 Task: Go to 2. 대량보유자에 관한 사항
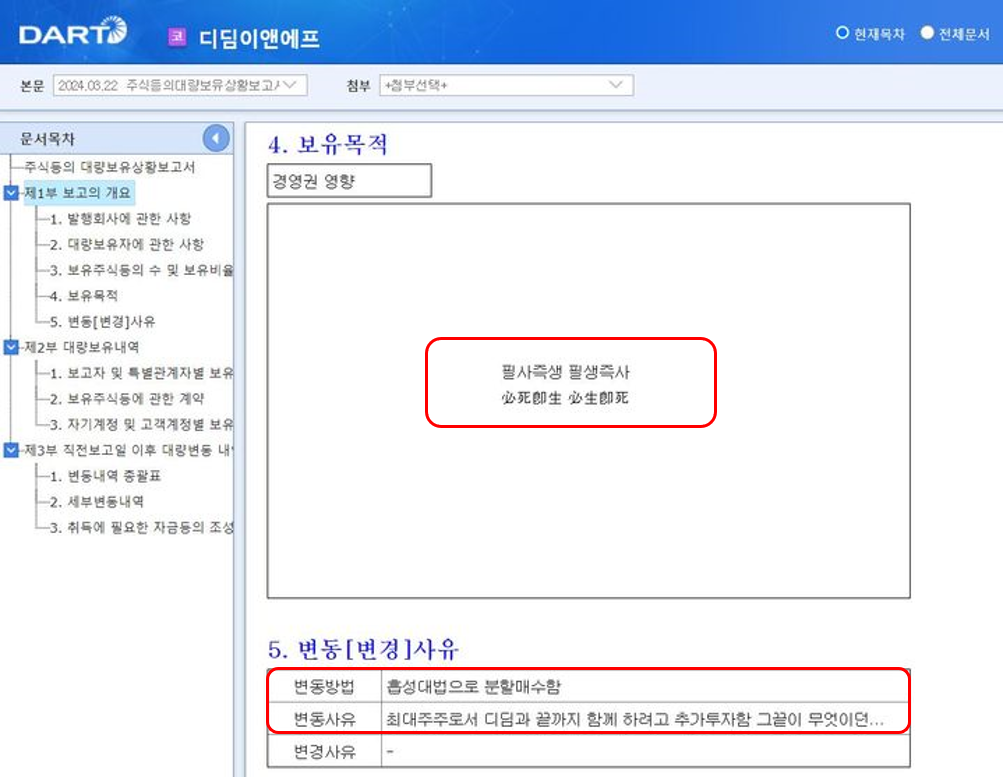pos(127,244)
